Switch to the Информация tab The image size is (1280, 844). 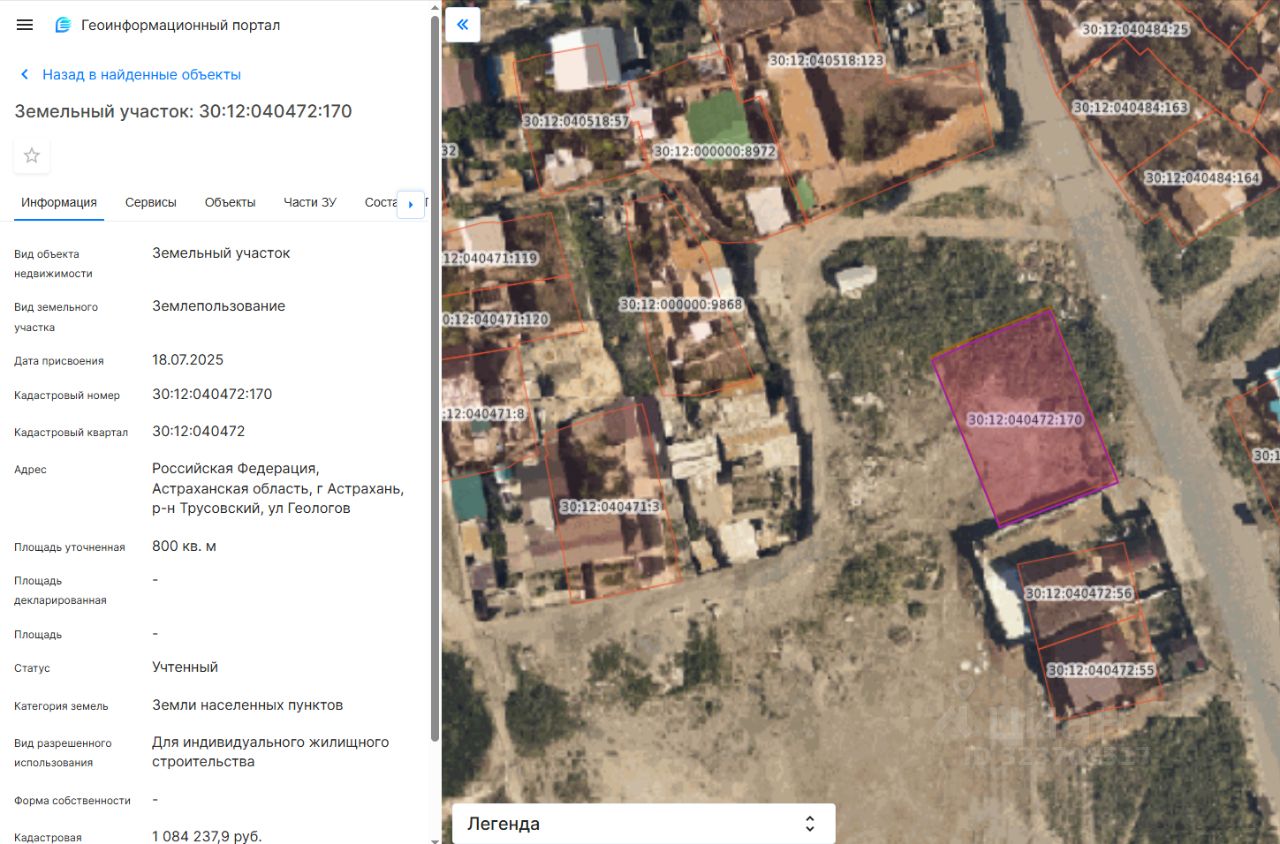pyautogui.click(x=59, y=202)
